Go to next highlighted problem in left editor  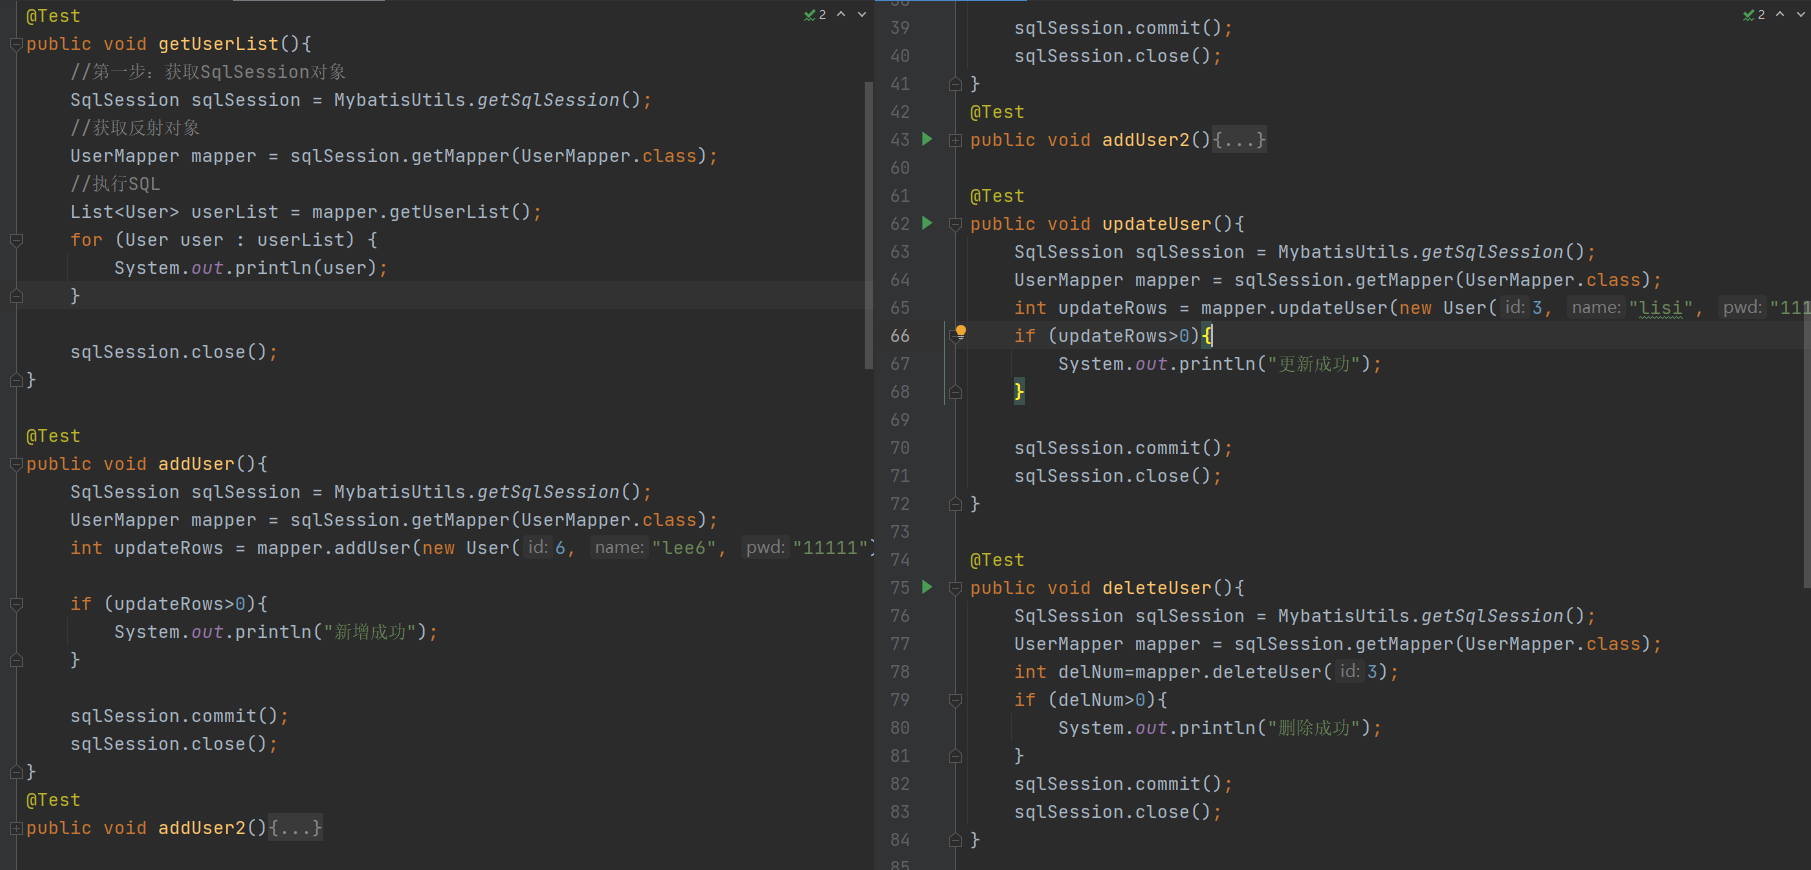[x=862, y=14]
